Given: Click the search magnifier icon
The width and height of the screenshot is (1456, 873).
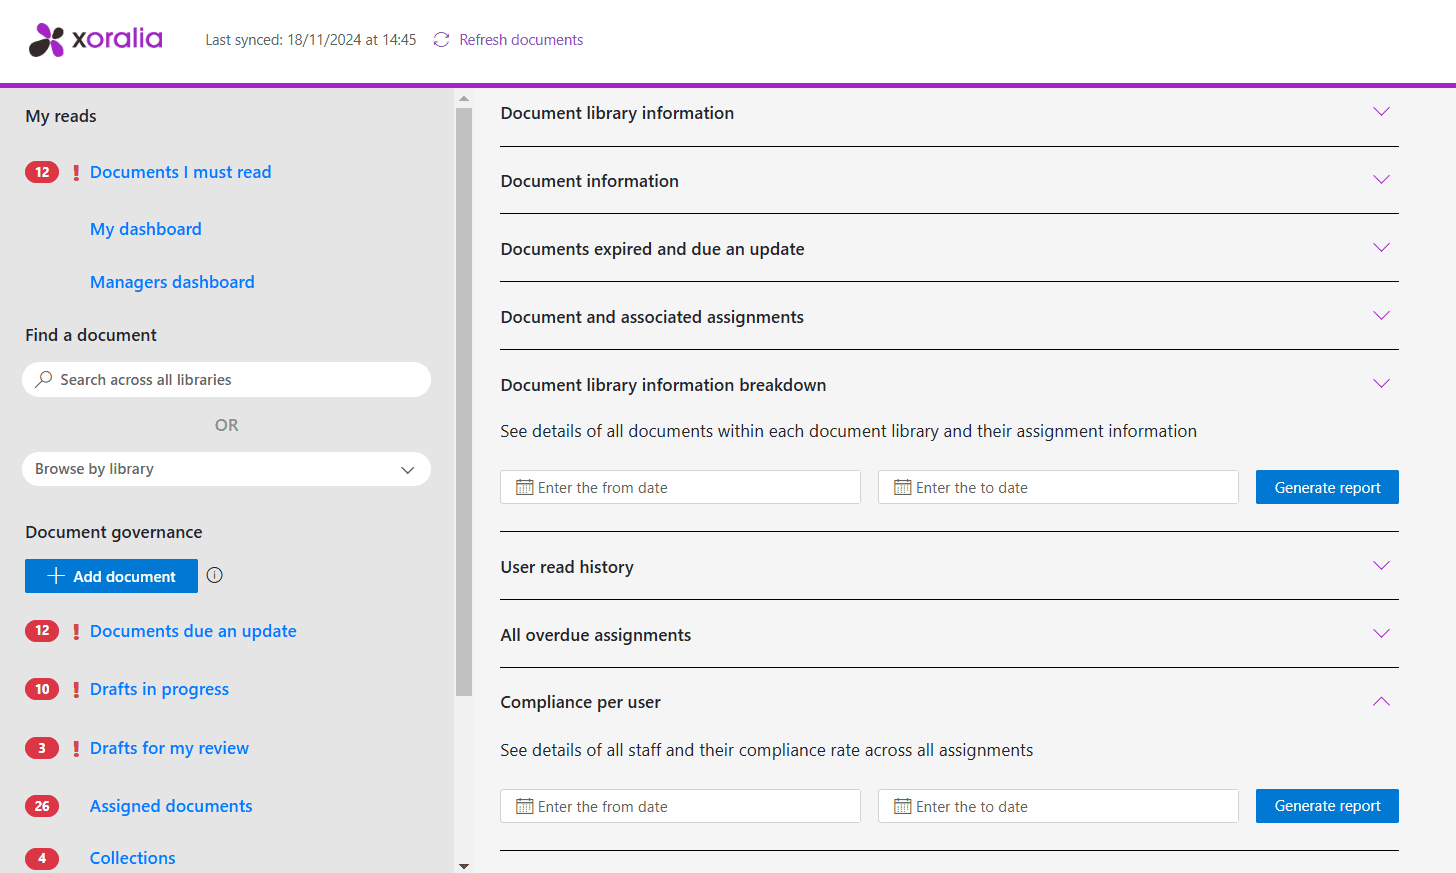Looking at the screenshot, I should (44, 379).
